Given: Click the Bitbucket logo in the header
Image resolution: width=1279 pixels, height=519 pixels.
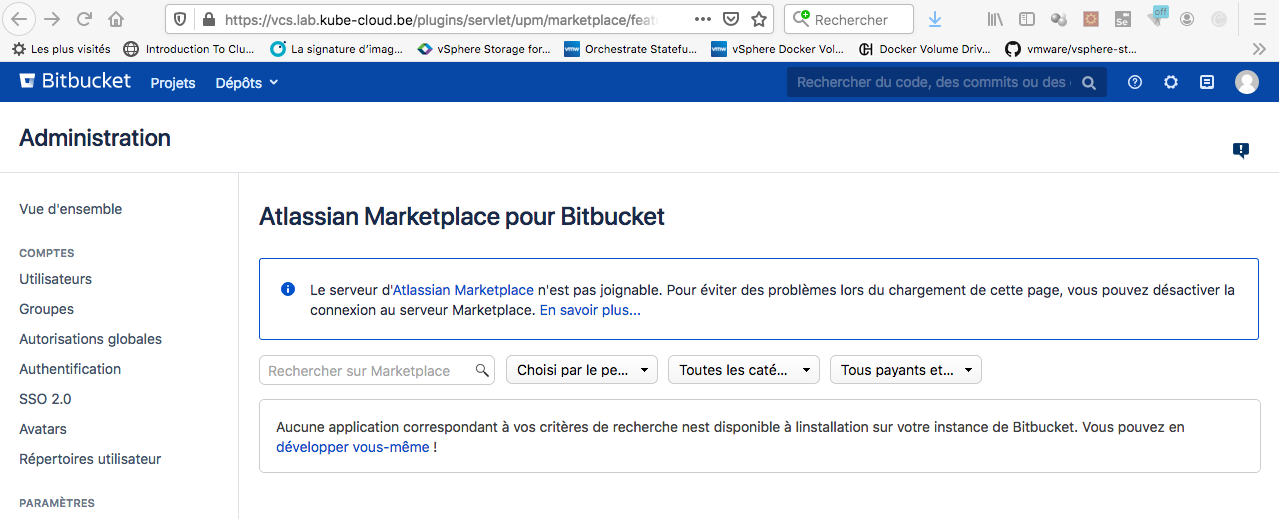Looking at the screenshot, I should point(75,81).
